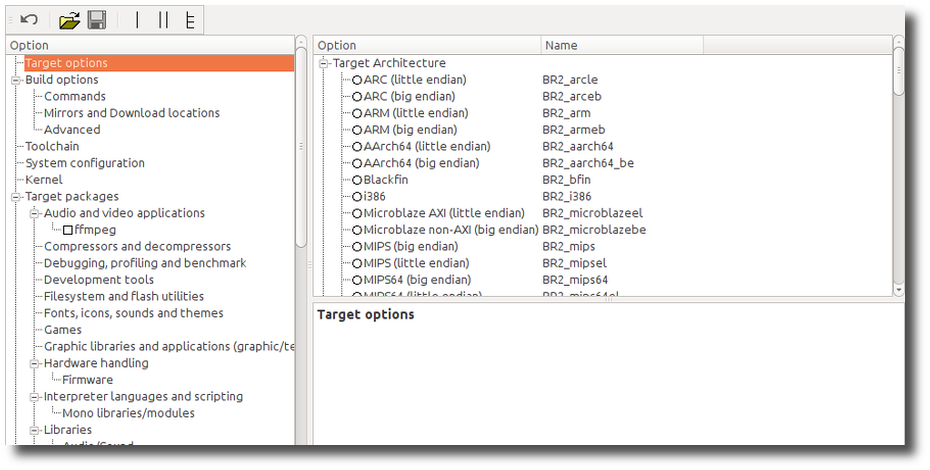This screenshot has width=930, height=470.
Task: Select System configuration in option tree
Action: tap(85, 163)
